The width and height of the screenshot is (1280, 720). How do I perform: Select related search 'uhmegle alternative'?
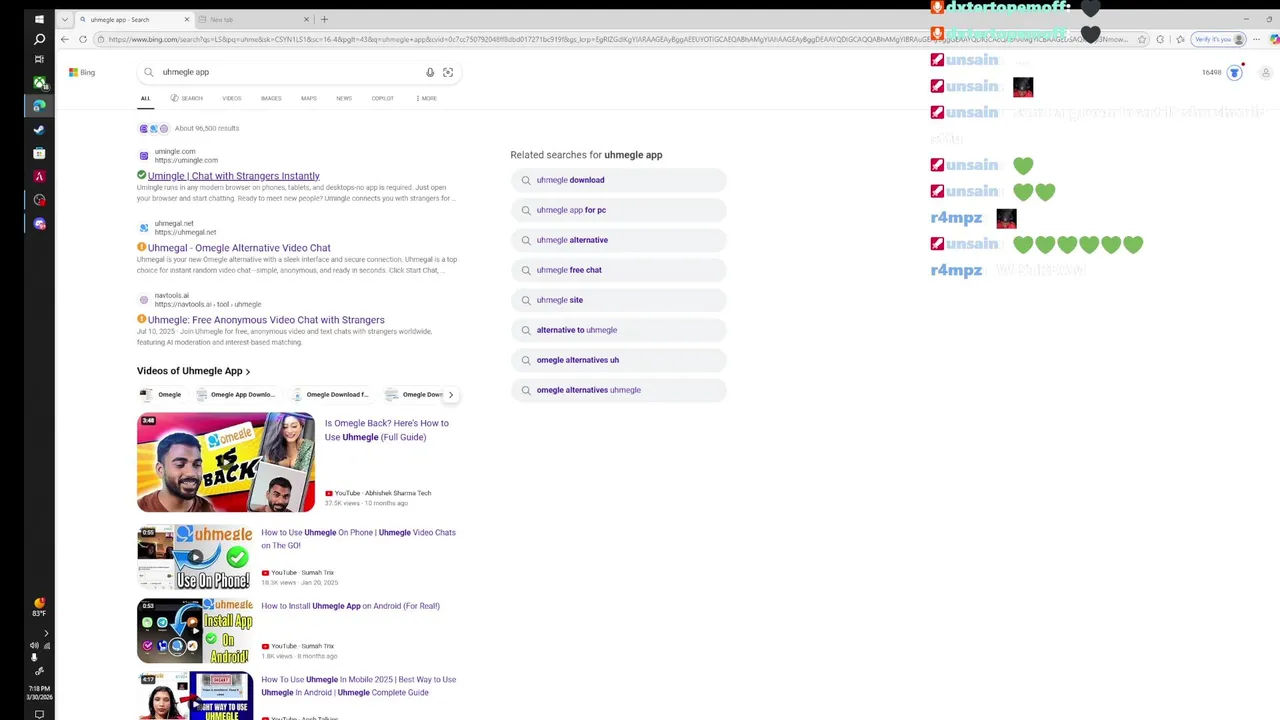click(618, 240)
